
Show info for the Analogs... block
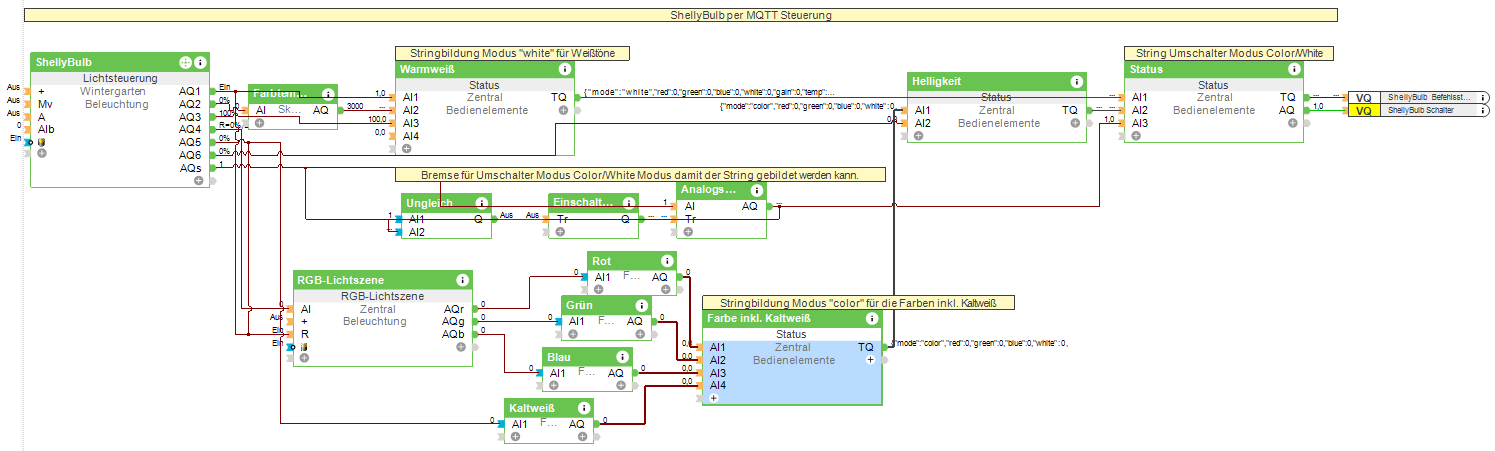click(757, 190)
